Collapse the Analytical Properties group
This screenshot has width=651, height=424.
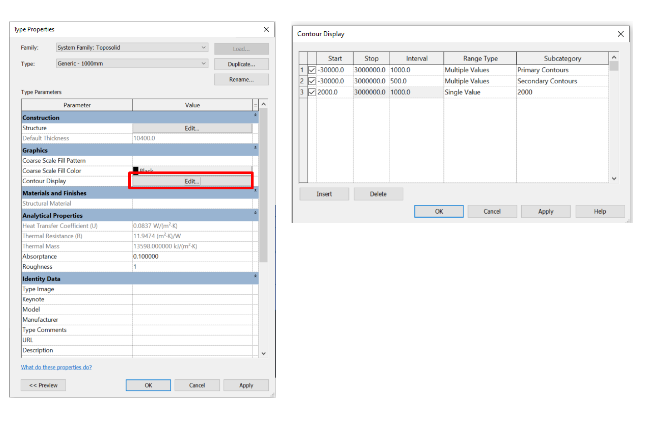point(255,213)
